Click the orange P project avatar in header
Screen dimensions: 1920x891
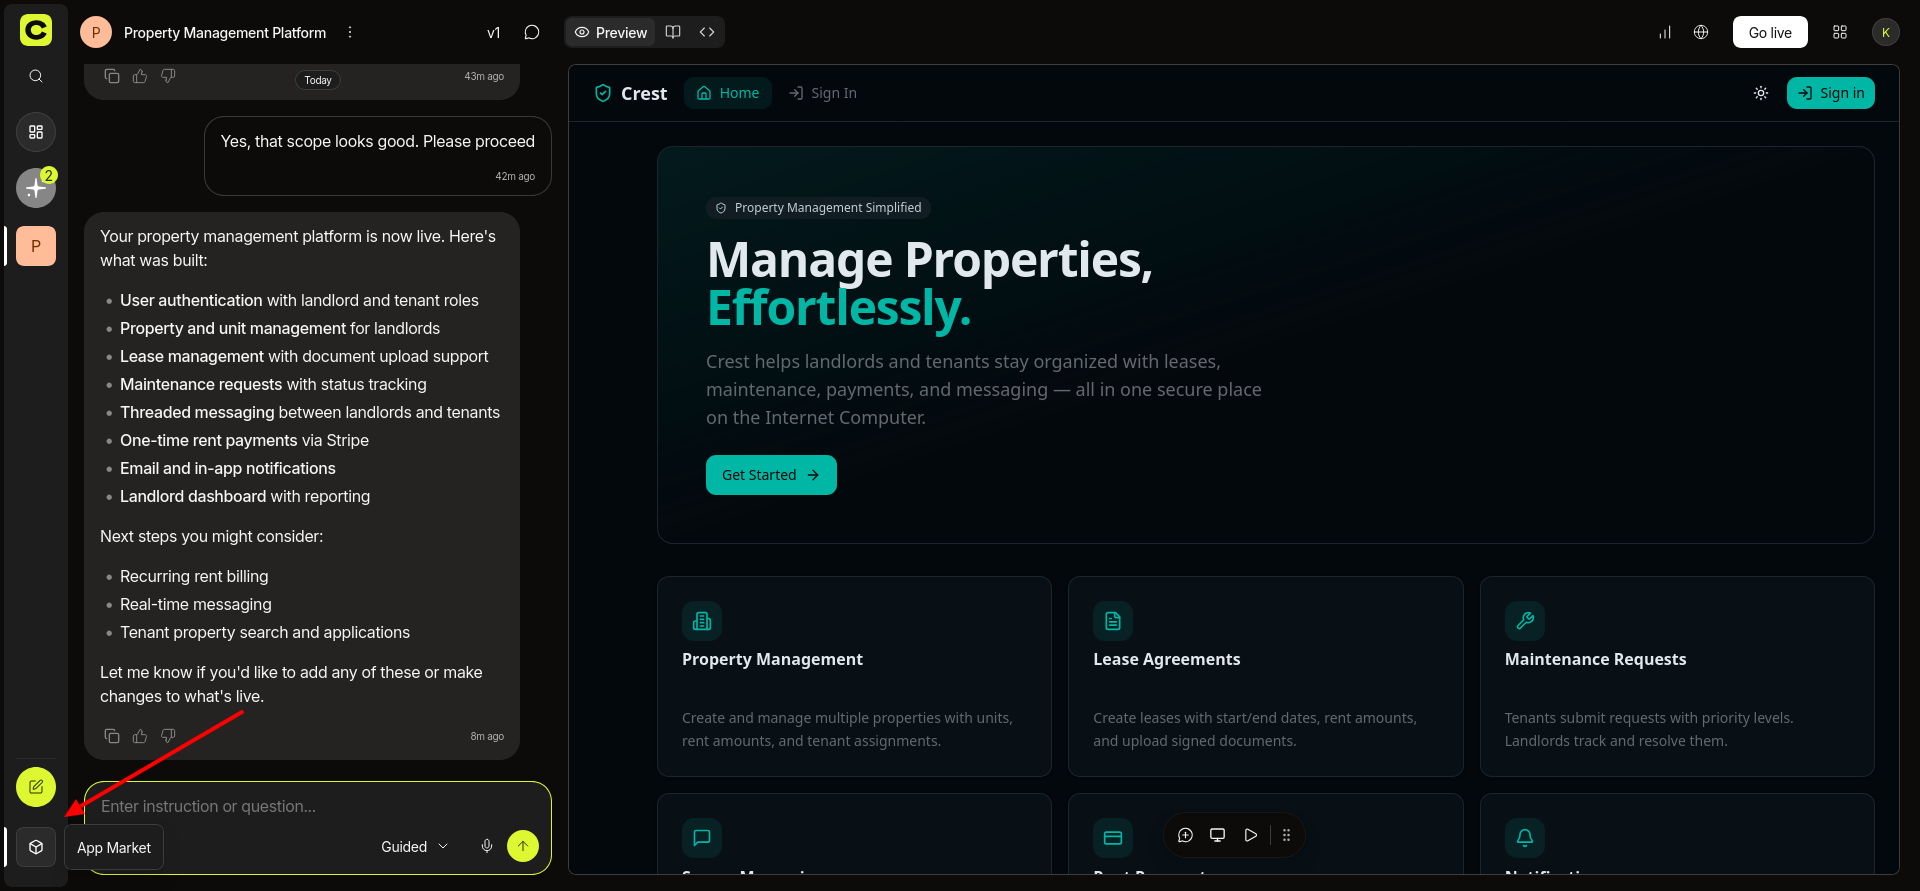pyautogui.click(x=96, y=32)
